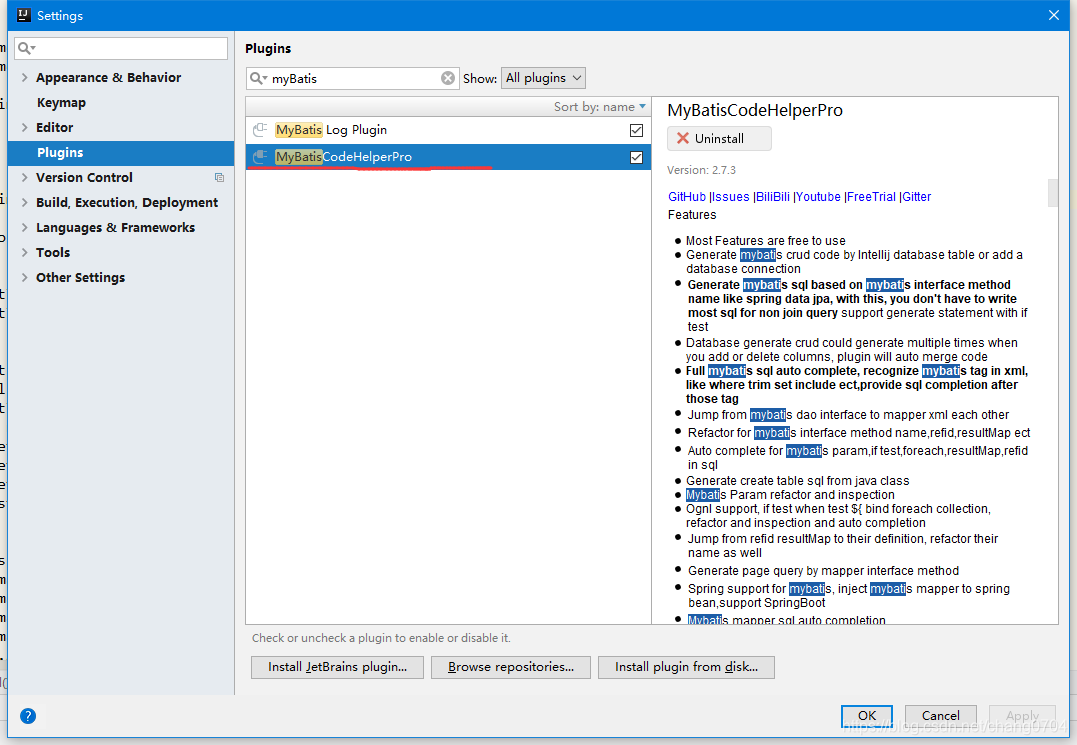Select MyBatisCodeHelperPro plugin row
This screenshot has height=745, width=1077.
[x=448, y=157]
